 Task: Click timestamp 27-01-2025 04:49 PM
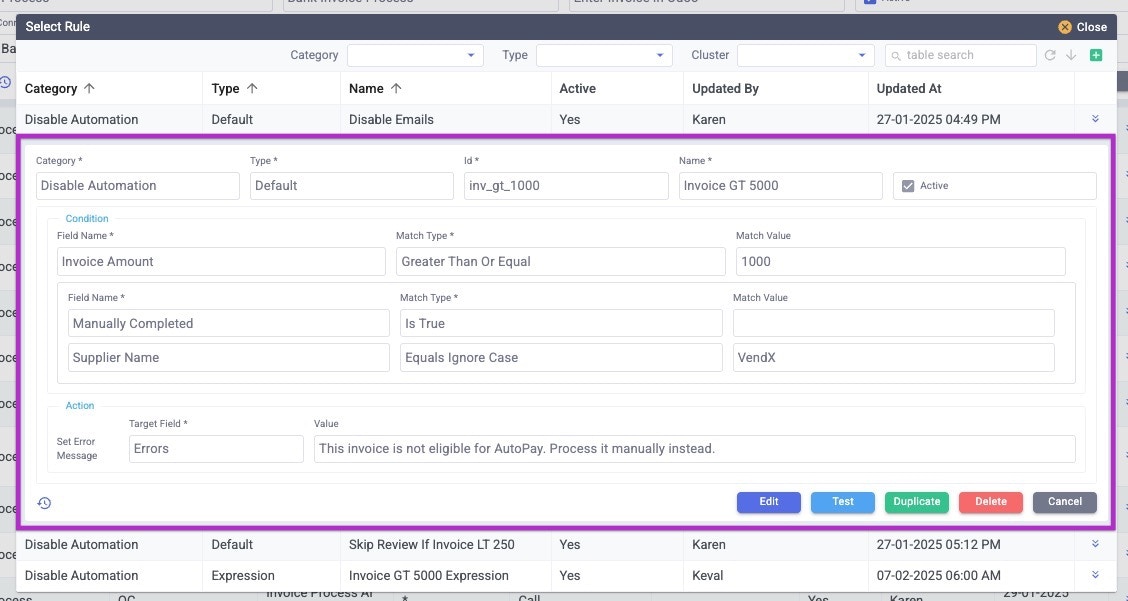938,119
